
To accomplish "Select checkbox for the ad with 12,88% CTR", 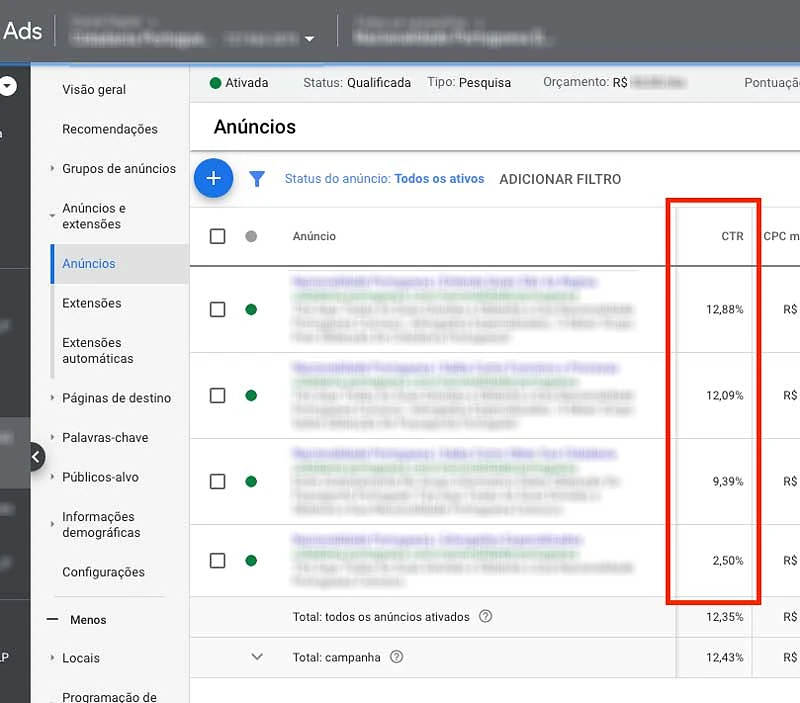I will tap(217, 309).
